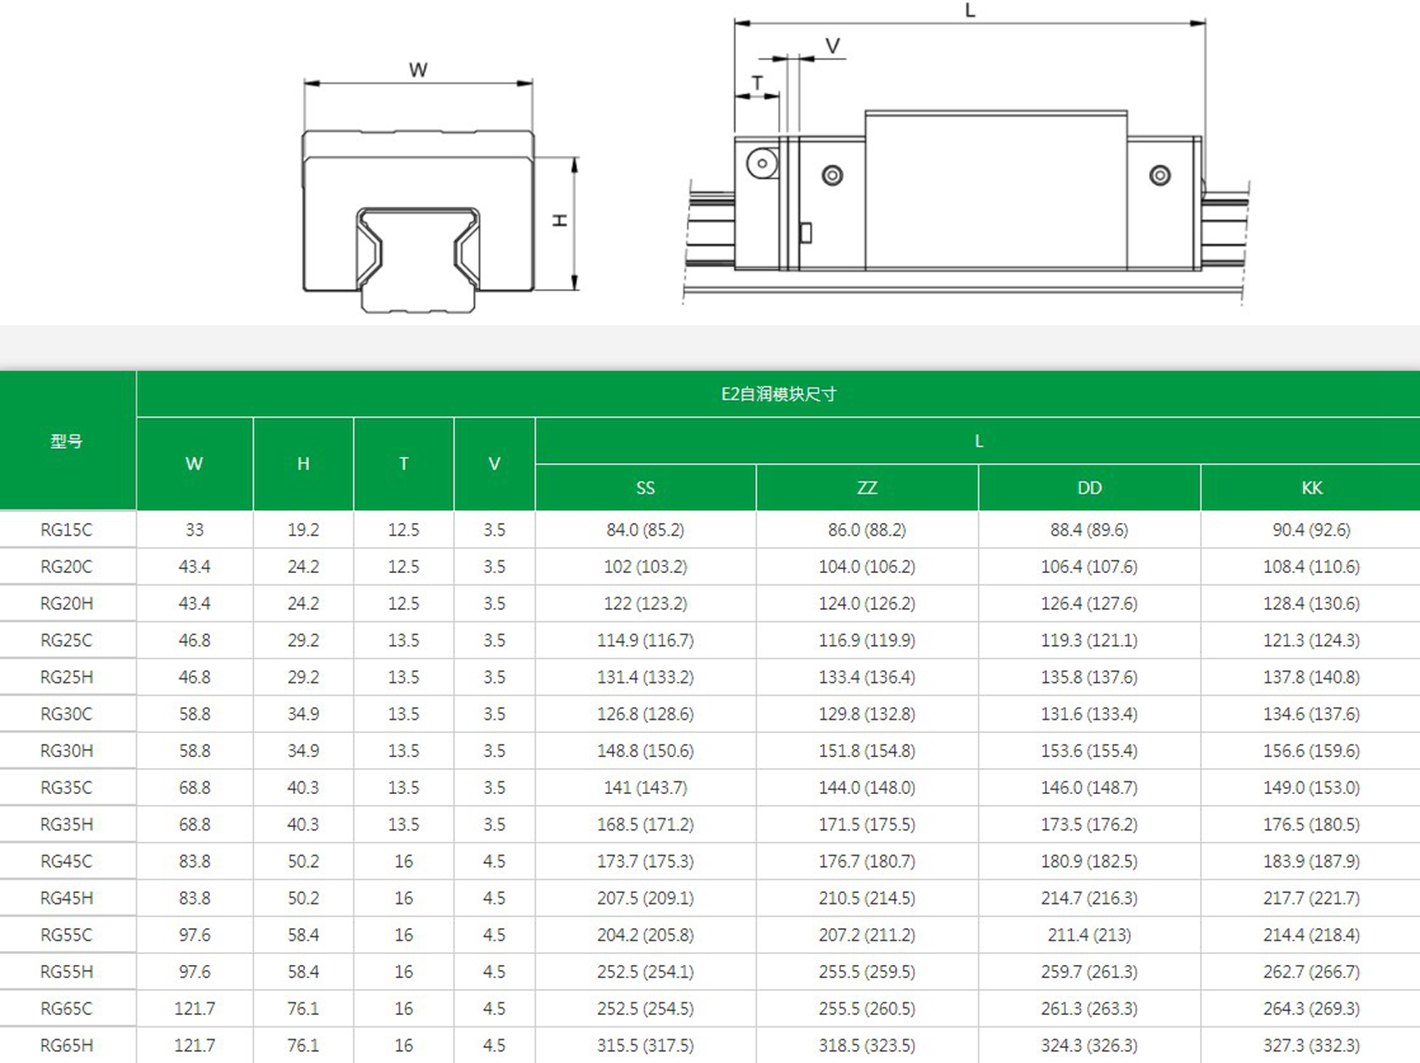The image size is (1420, 1063).
Task: Click the SS sub-column header
Action: pyautogui.click(x=645, y=488)
